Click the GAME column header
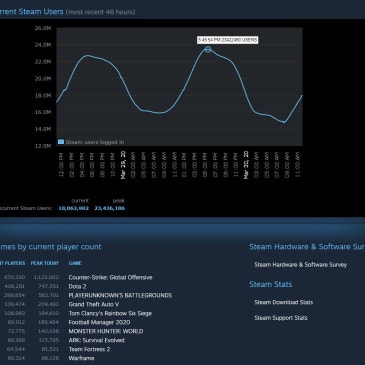Screen dimensions: 365x365 [x=75, y=263]
